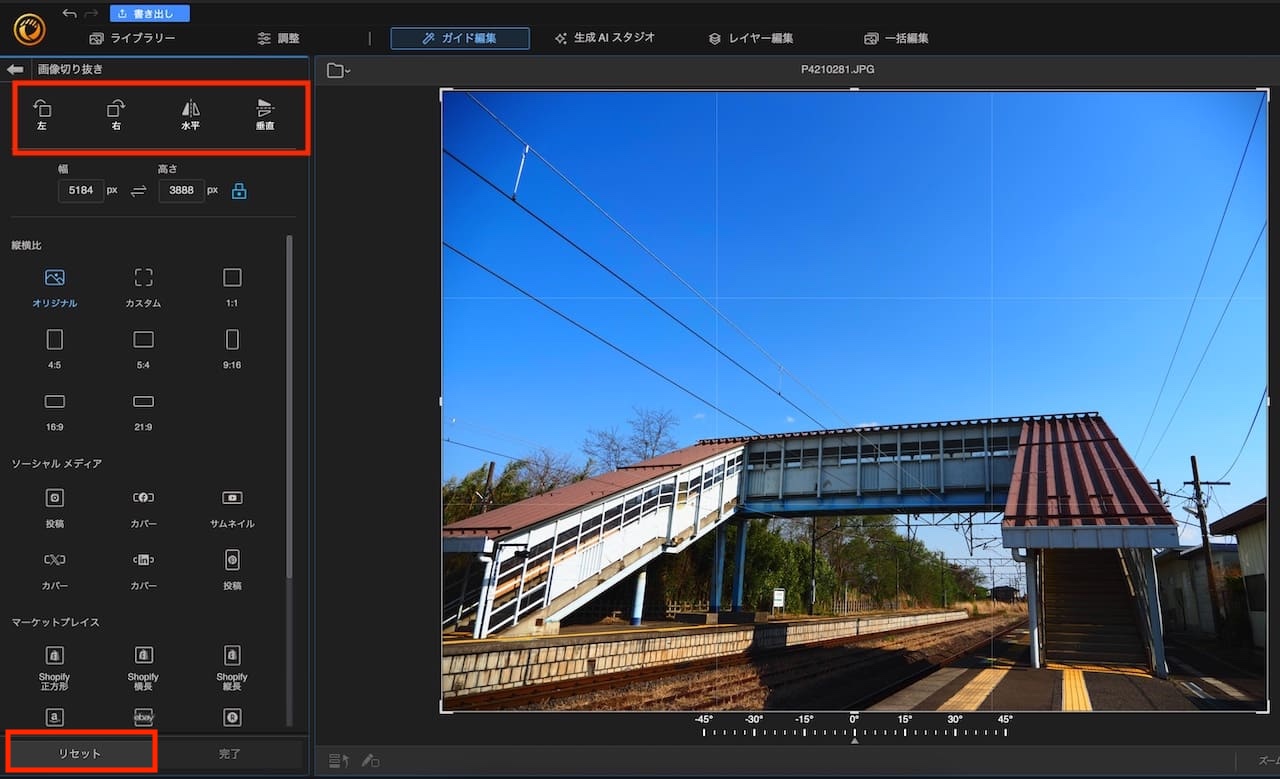Click the P4210281.JPG file name
Viewport: 1280px width, 779px height.
[838, 70]
